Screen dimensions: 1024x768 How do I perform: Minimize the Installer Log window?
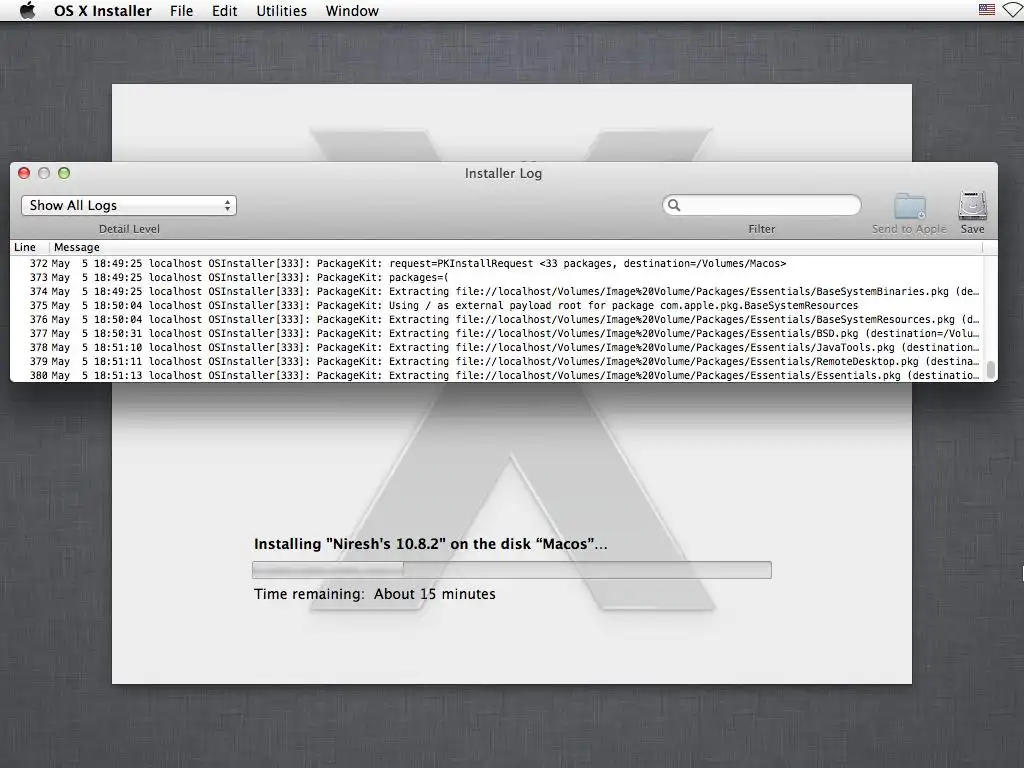pos(44,173)
